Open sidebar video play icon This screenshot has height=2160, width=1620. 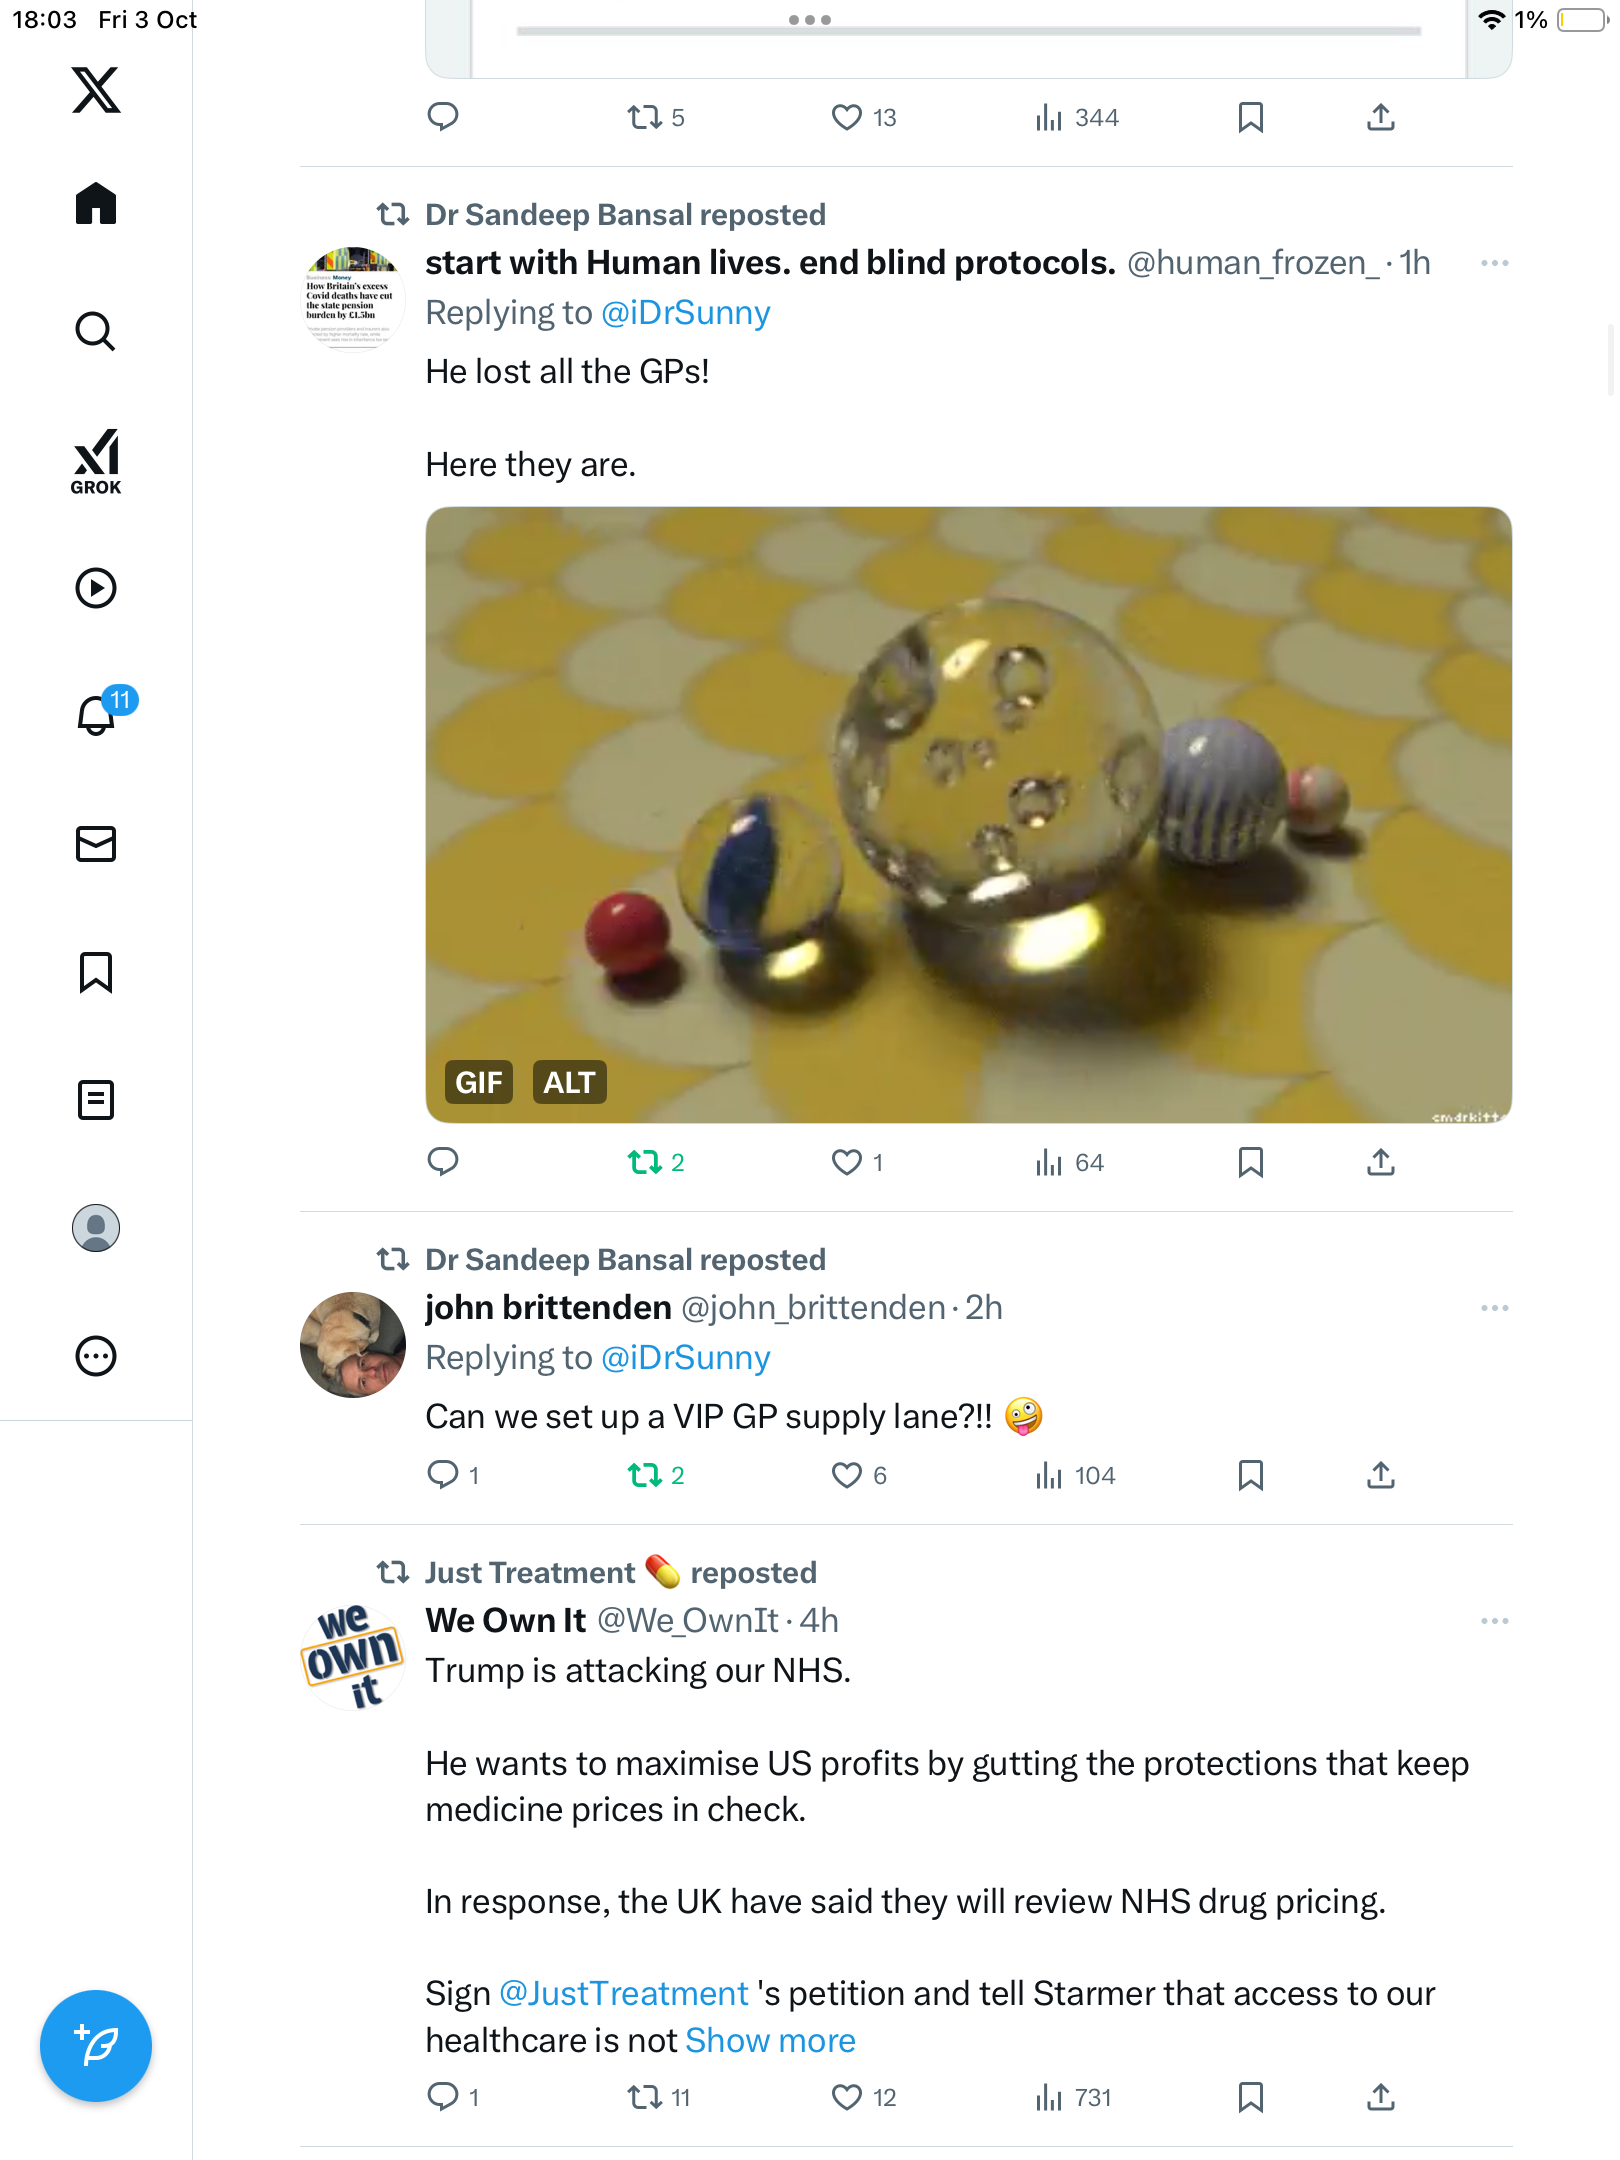click(96, 588)
